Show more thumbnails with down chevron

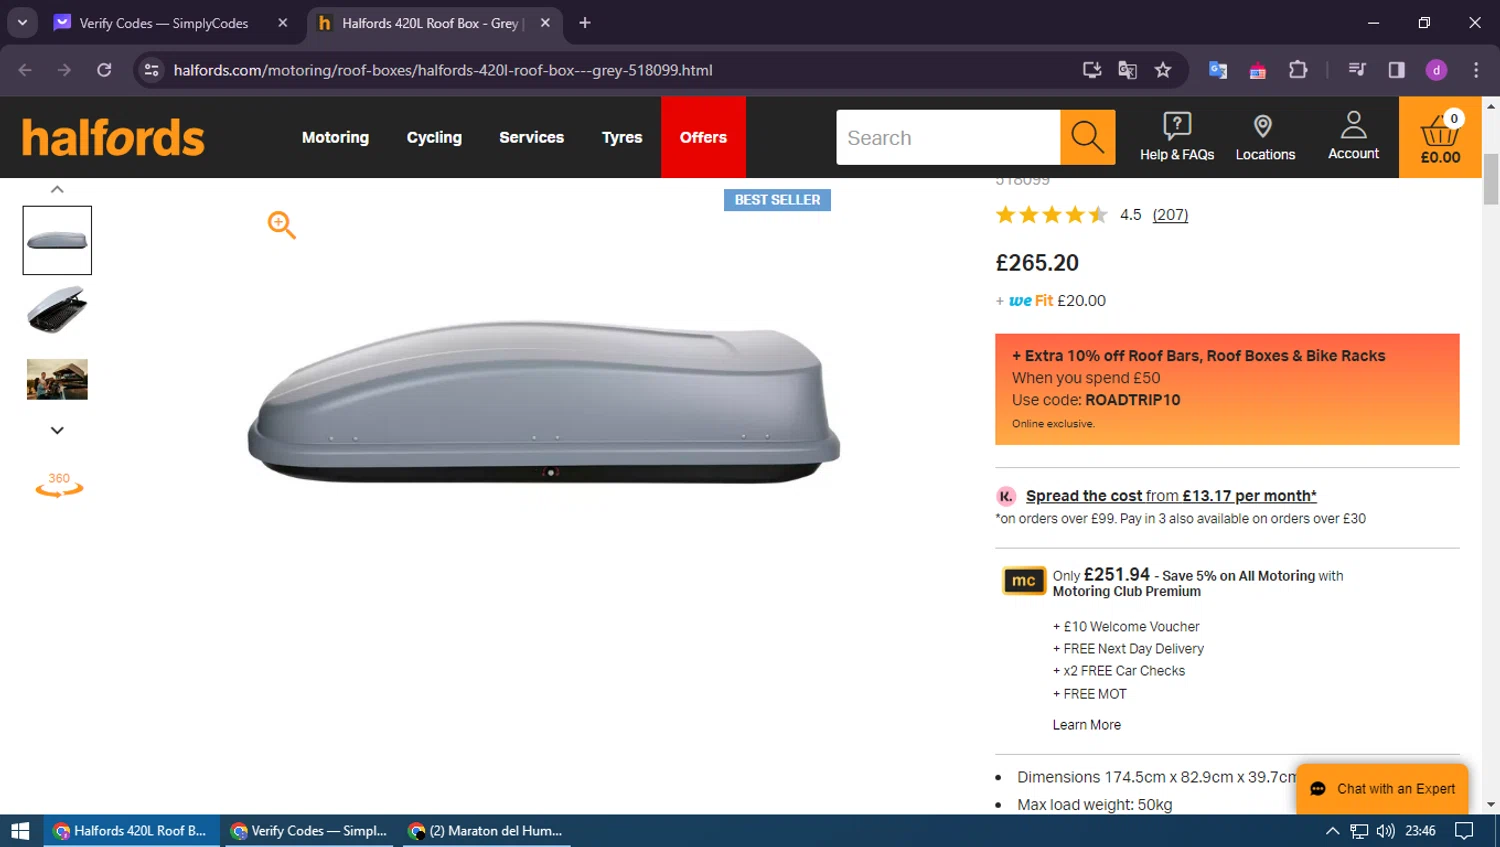[57, 430]
